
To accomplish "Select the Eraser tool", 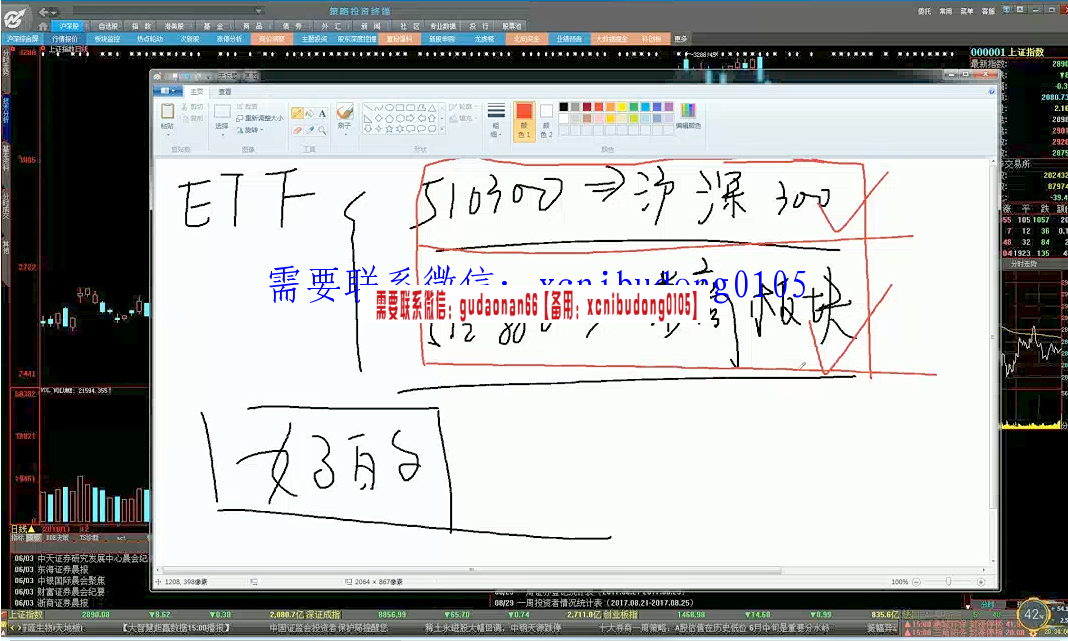I will 296,130.
